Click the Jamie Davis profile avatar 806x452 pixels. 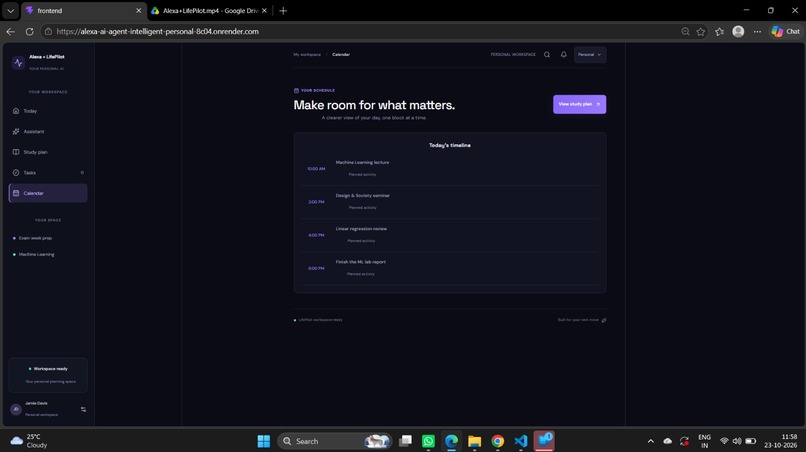click(x=16, y=409)
